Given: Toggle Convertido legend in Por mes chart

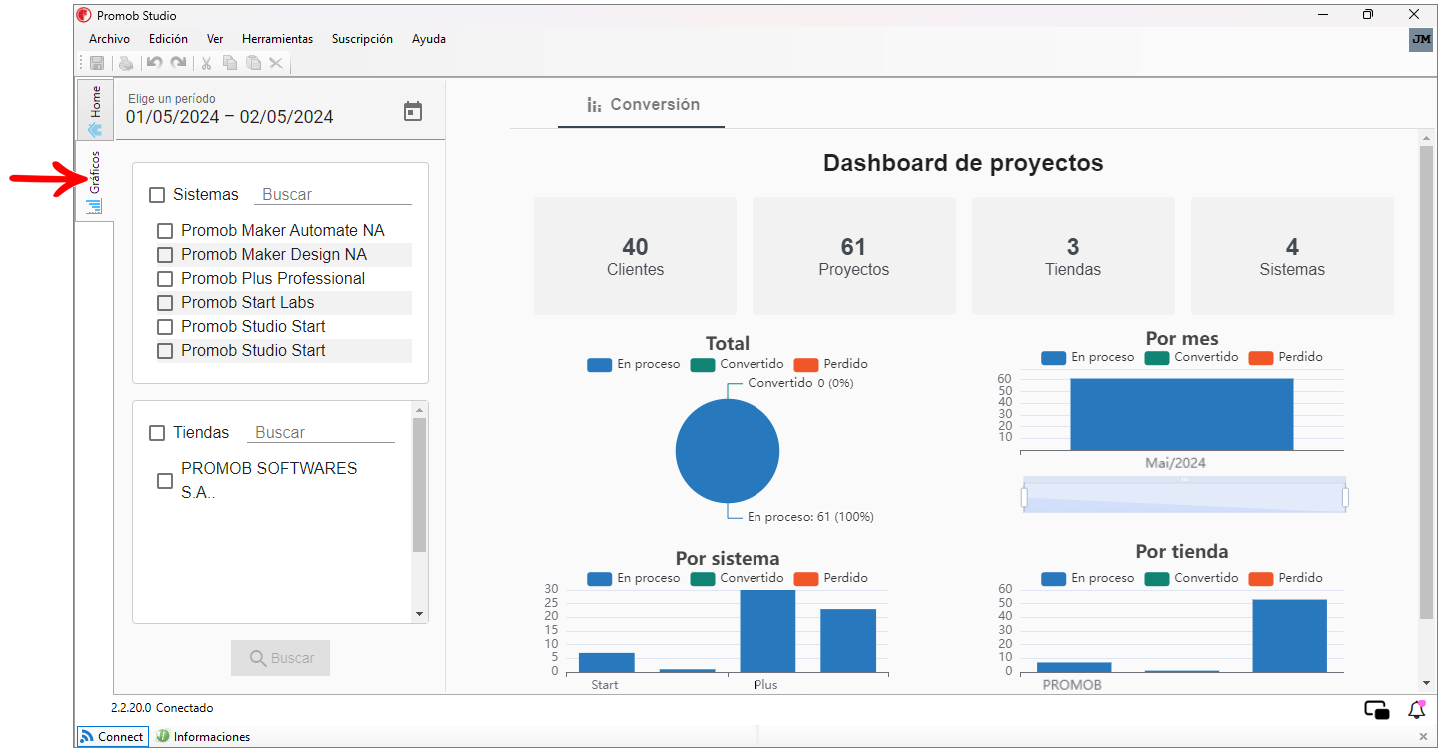Looking at the screenshot, I should [x=1191, y=357].
